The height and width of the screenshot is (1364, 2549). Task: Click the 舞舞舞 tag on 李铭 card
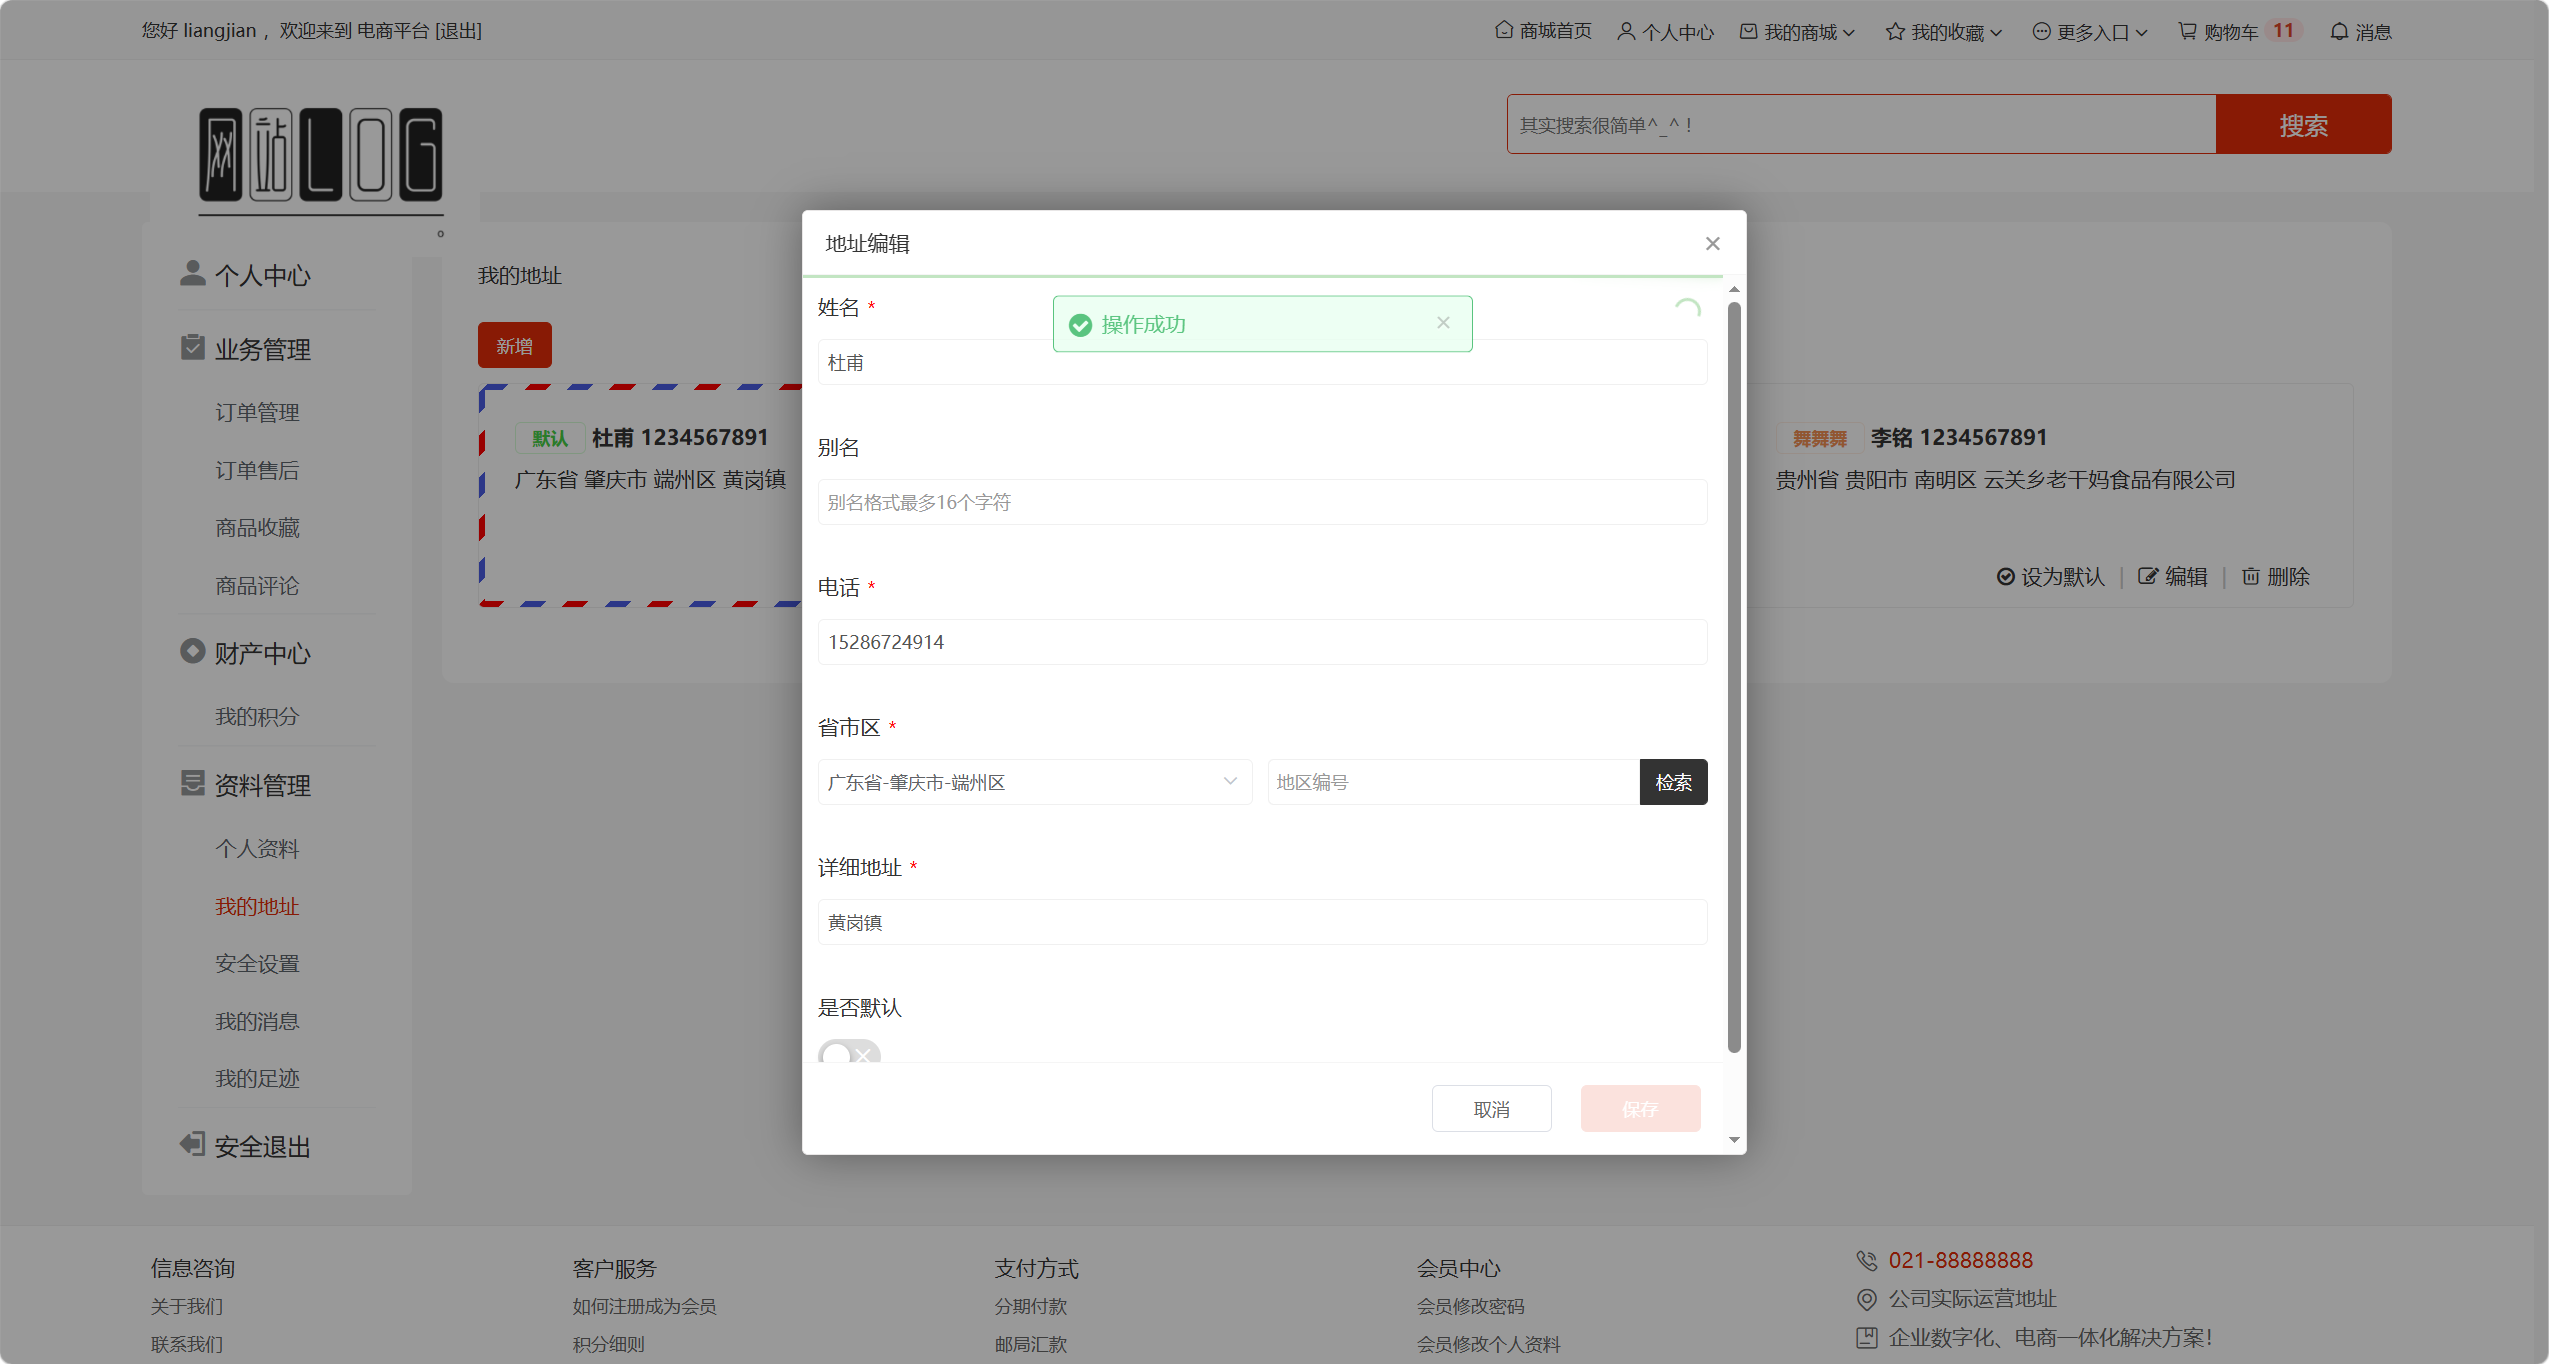point(1819,438)
